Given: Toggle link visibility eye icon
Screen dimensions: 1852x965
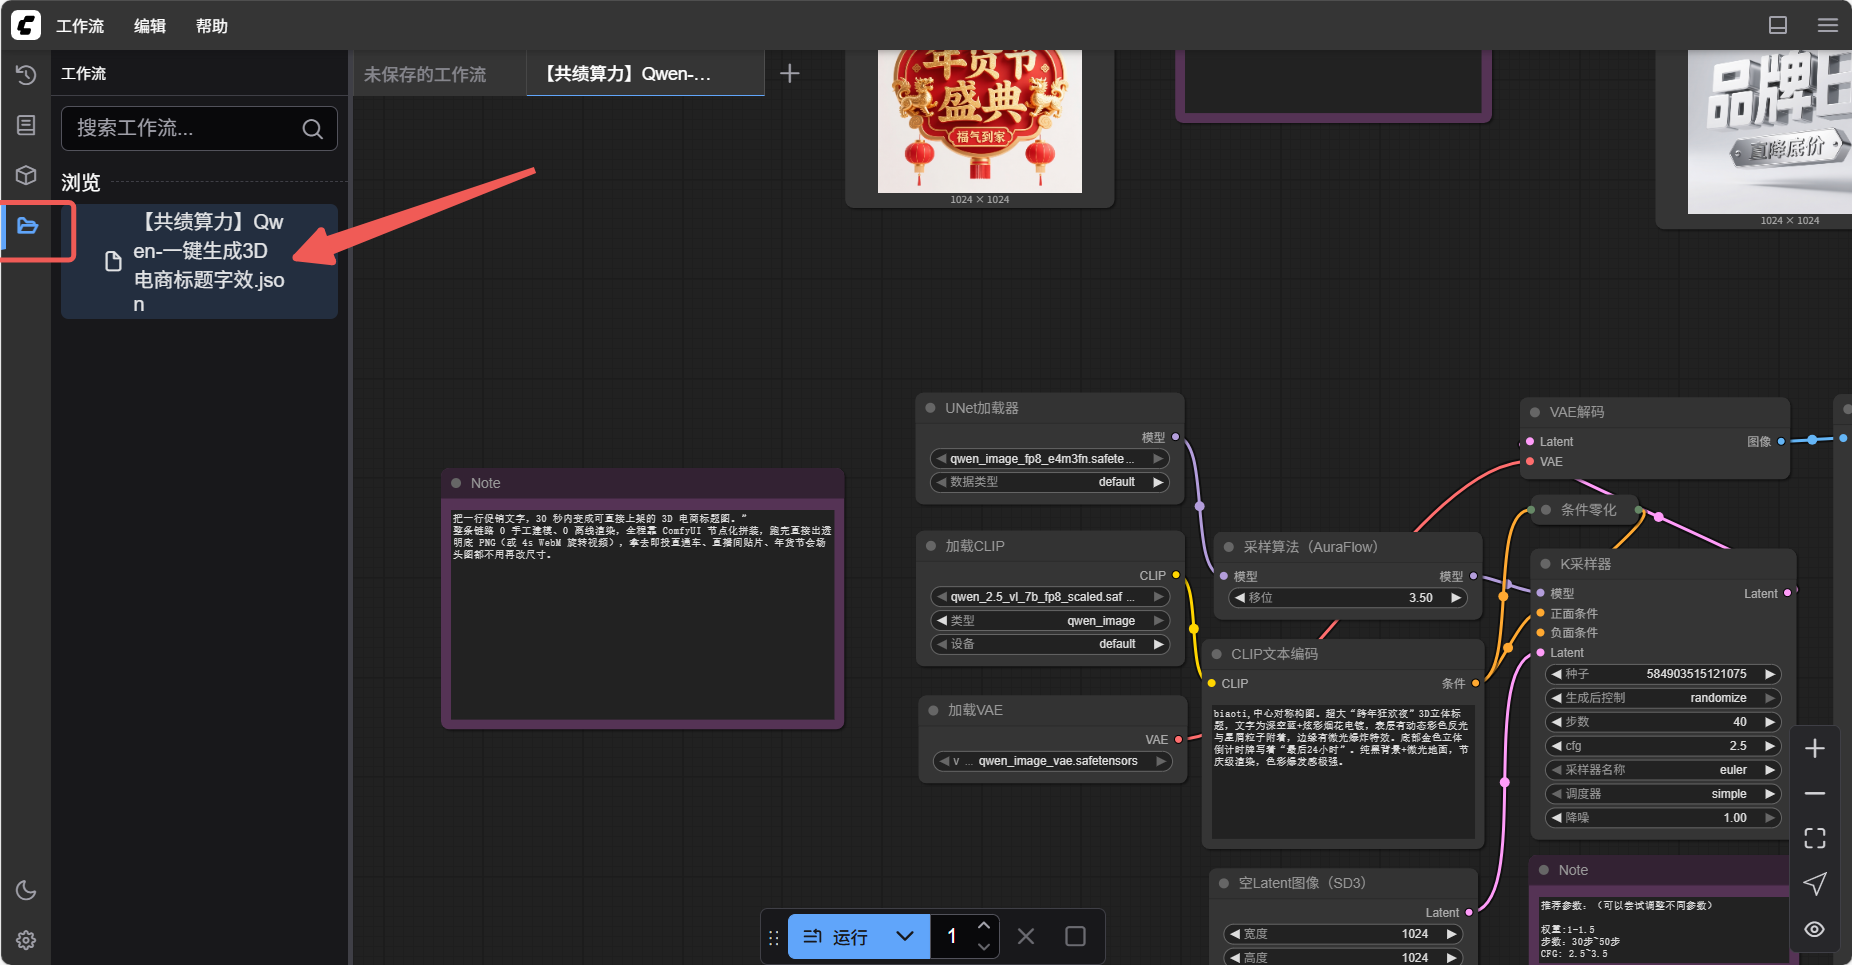Looking at the screenshot, I should click(1814, 929).
